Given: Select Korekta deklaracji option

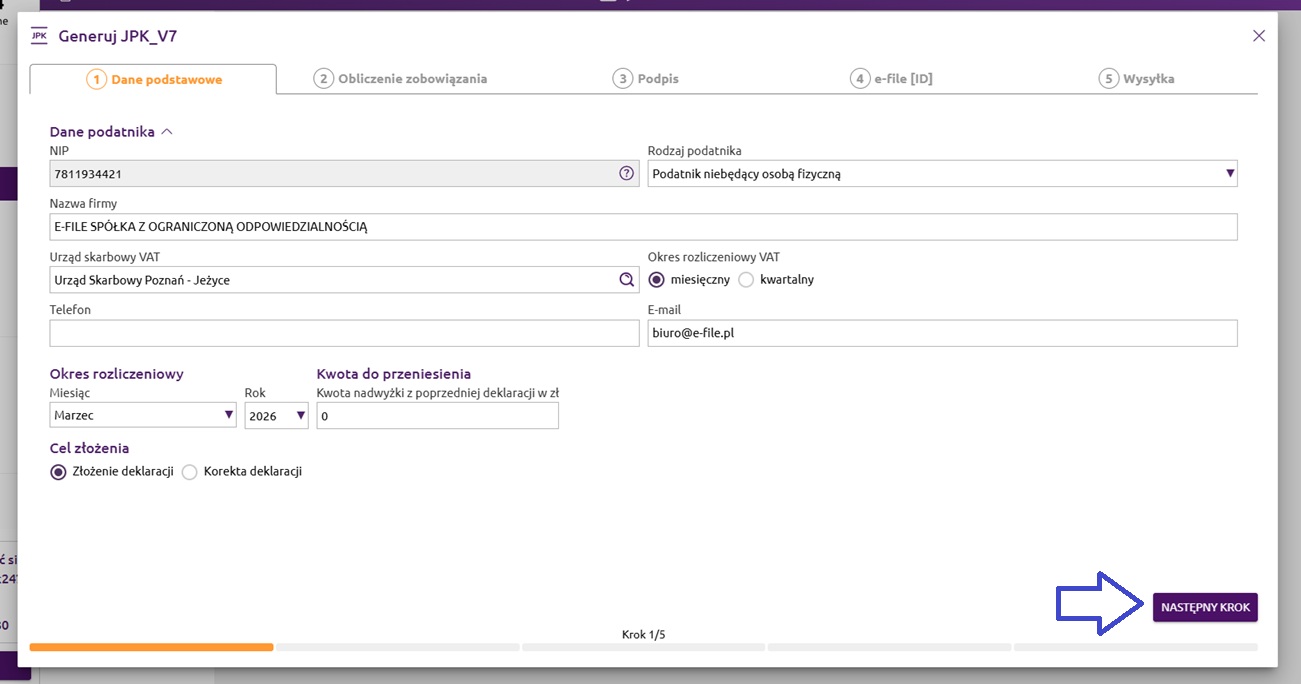Looking at the screenshot, I should (x=190, y=472).
